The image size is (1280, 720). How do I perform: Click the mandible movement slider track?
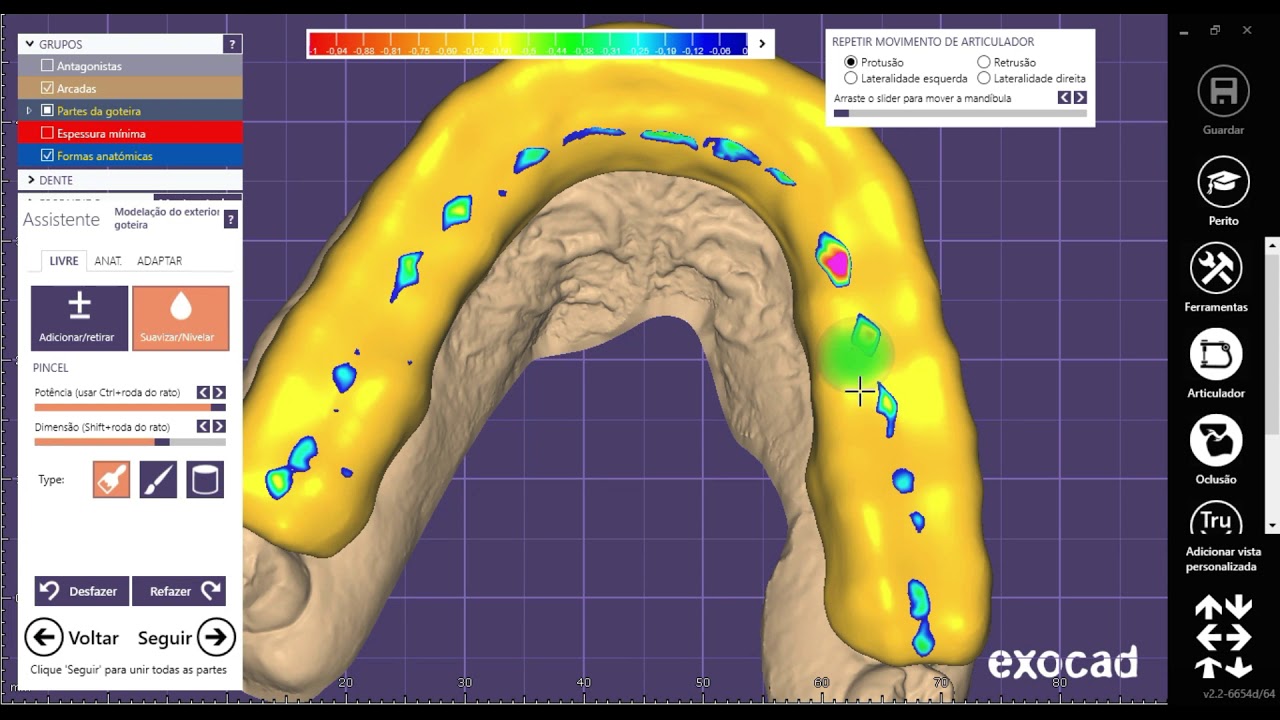960,113
